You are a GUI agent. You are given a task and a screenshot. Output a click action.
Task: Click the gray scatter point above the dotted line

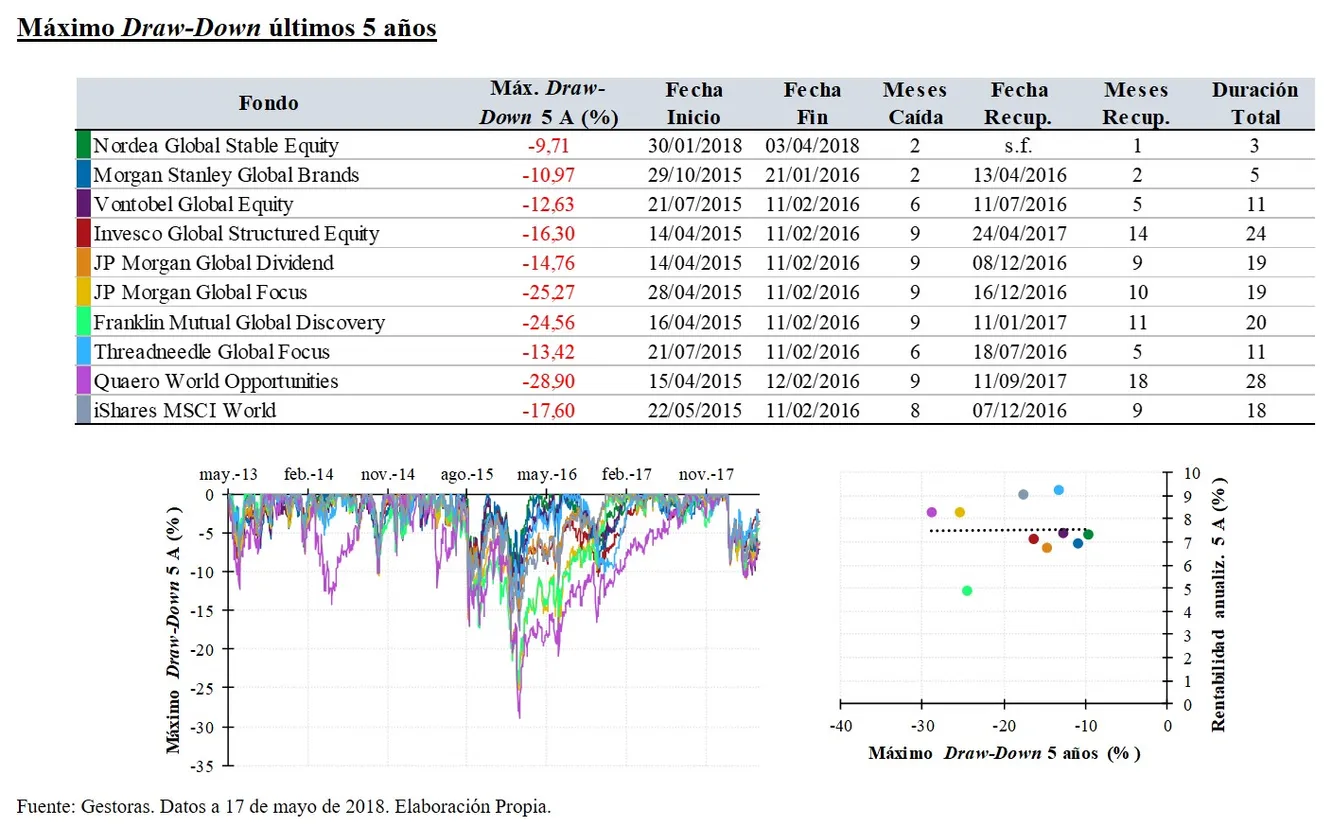1023,494
